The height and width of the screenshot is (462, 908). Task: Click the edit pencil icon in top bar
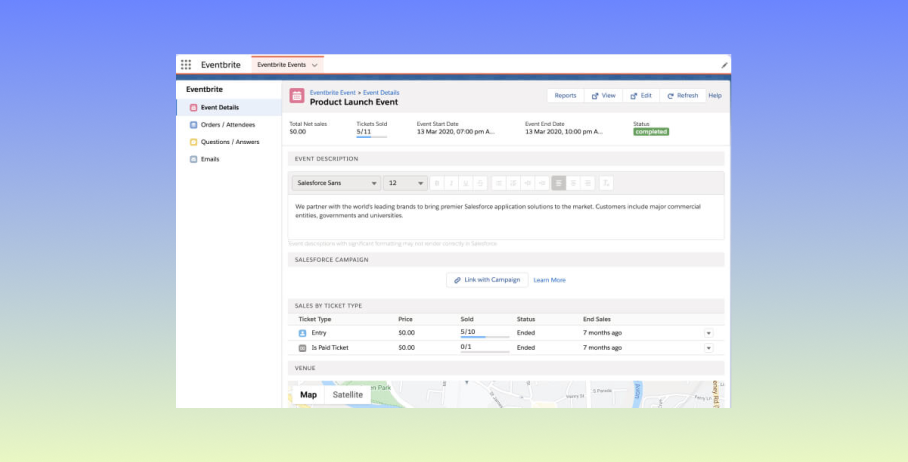pyautogui.click(x=724, y=65)
